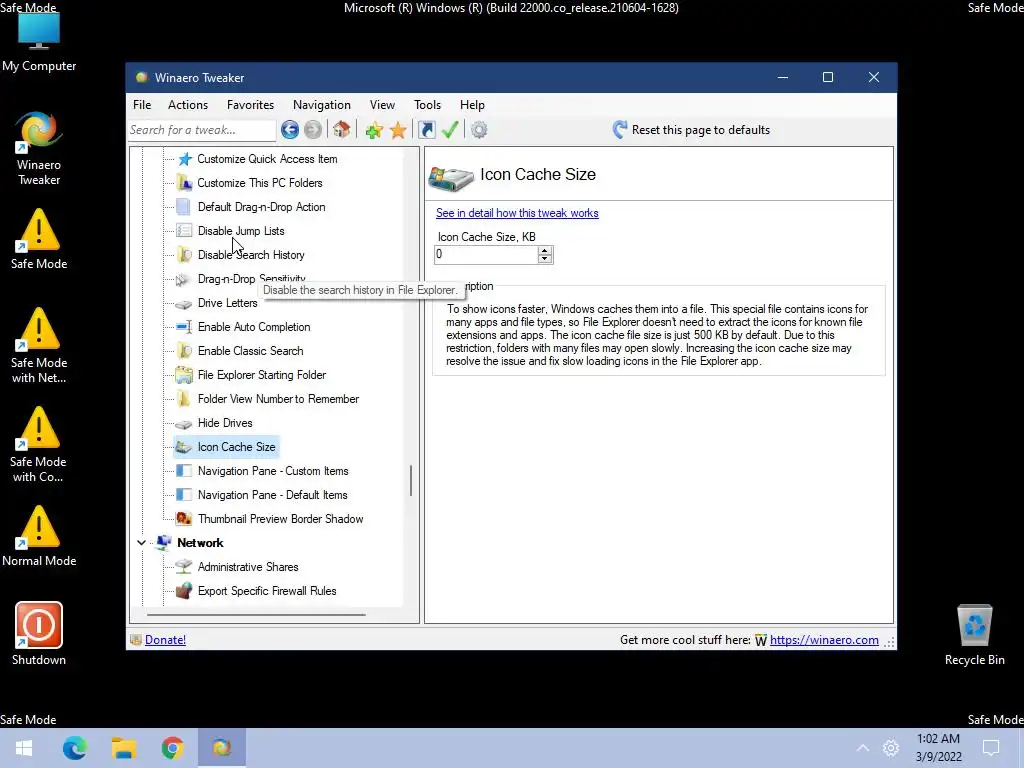
Task: Launch Microsoft Edge from the taskbar
Action: coord(74,748)
